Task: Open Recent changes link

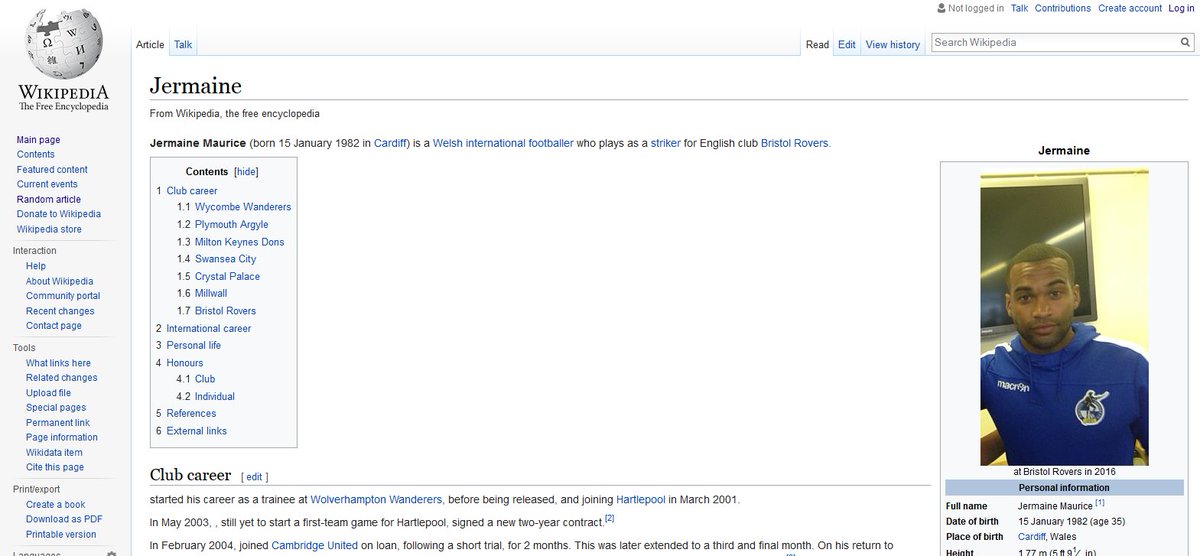Action: (x=60, y=311)
